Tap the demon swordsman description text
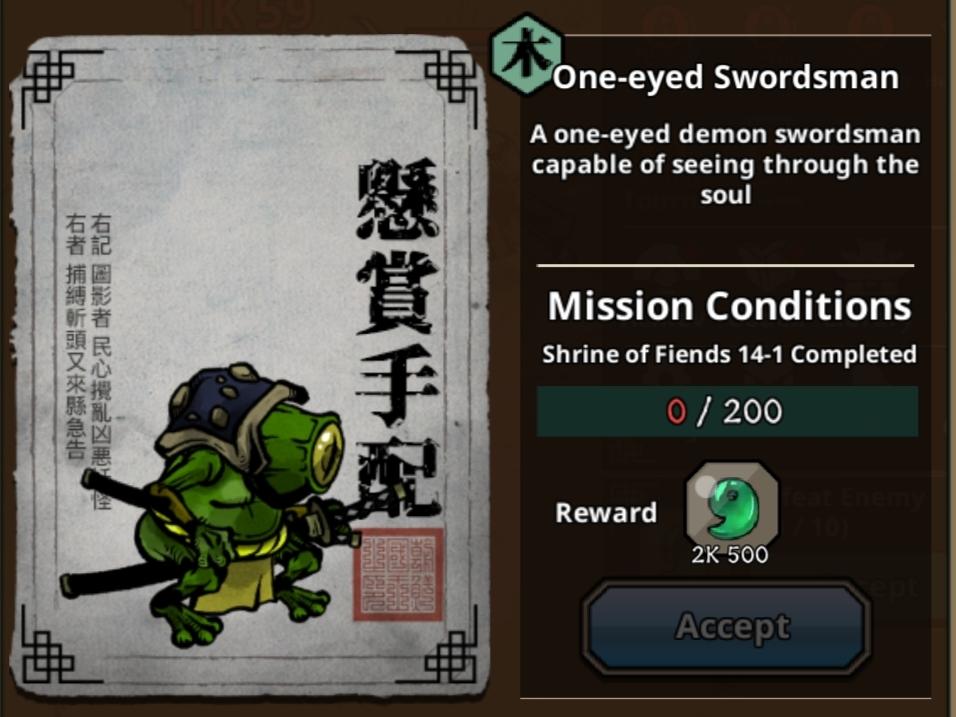This screenshot has height=717, width=956. (x=725, y=165)
